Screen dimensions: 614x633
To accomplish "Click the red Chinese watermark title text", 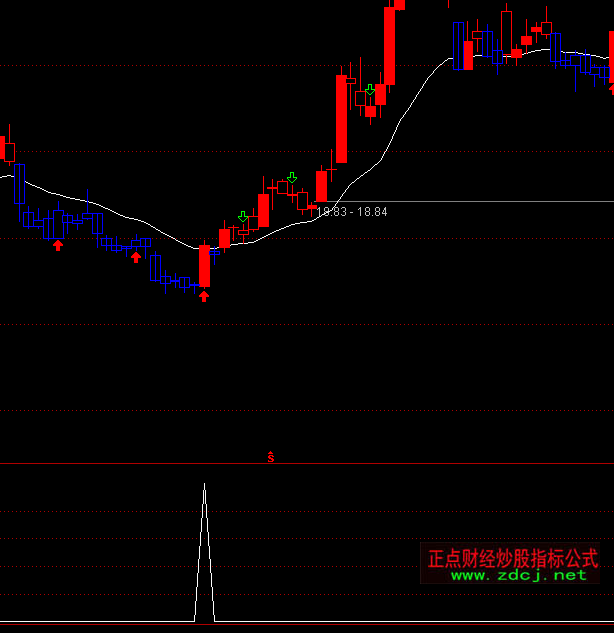I will point(512,557).
